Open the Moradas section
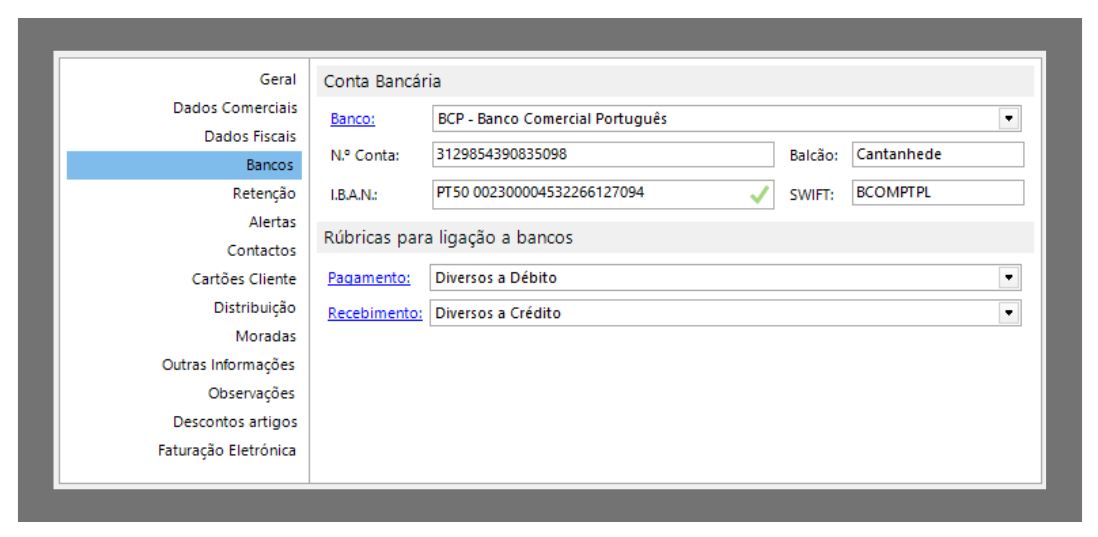1098x537 pixels. (x=265, y=336)
